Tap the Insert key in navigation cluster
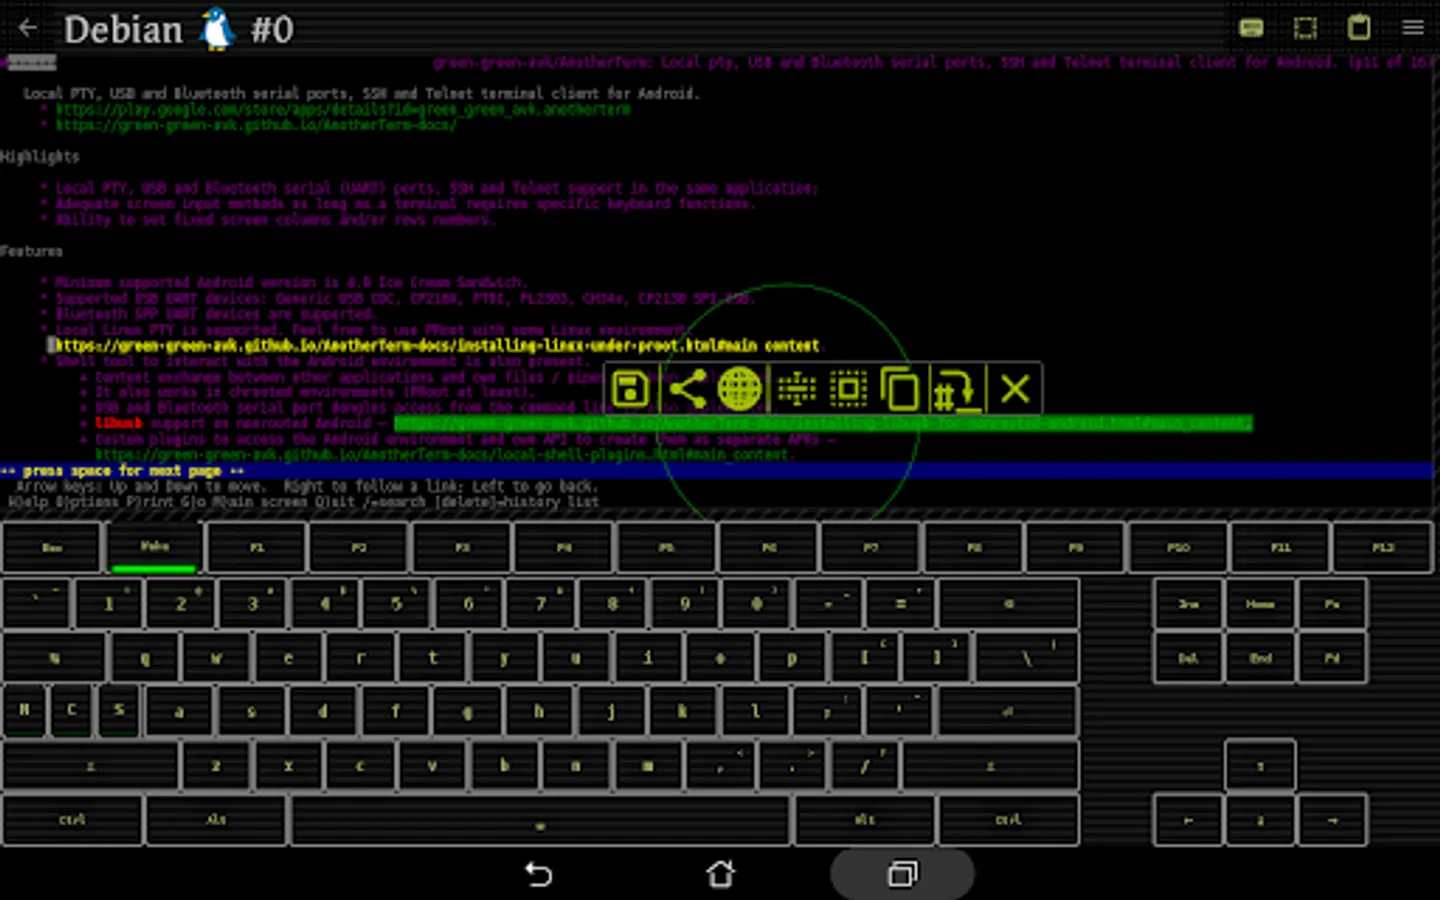Image resolution: width=1440 pixels, height=900 pixels. [1189, 604]
